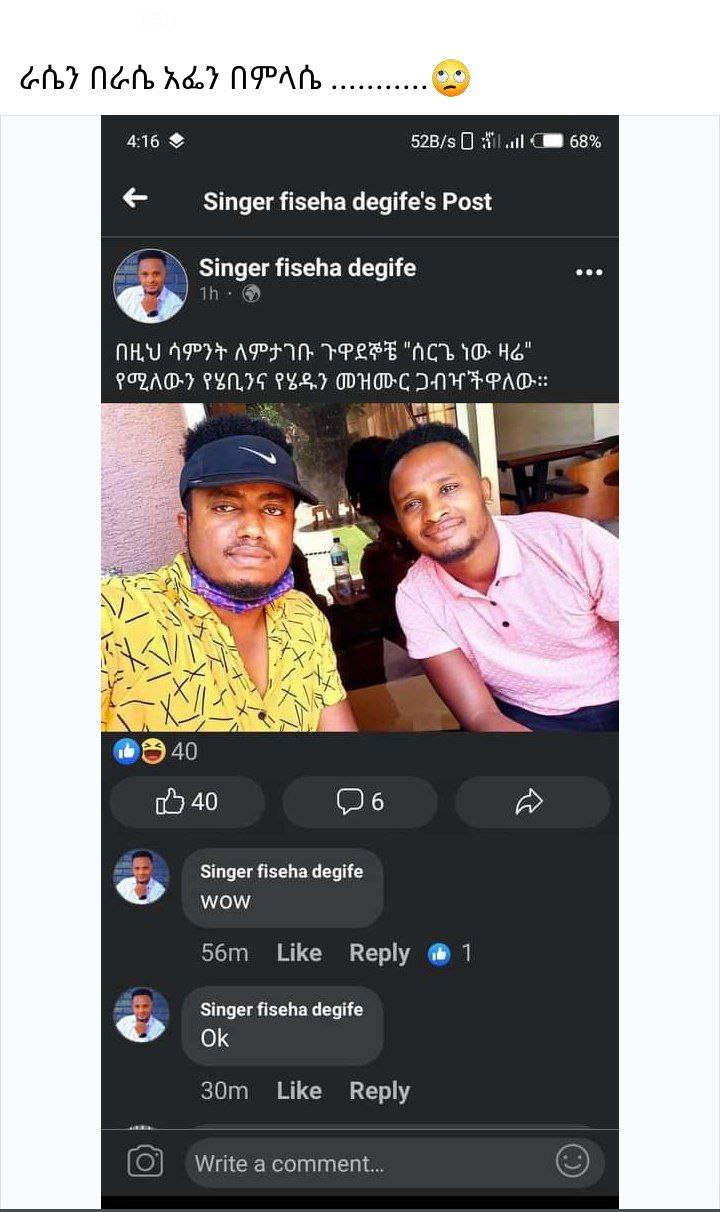Like the "wow" comment
The height and width of the screenshot is (1212, 720).
299,953
